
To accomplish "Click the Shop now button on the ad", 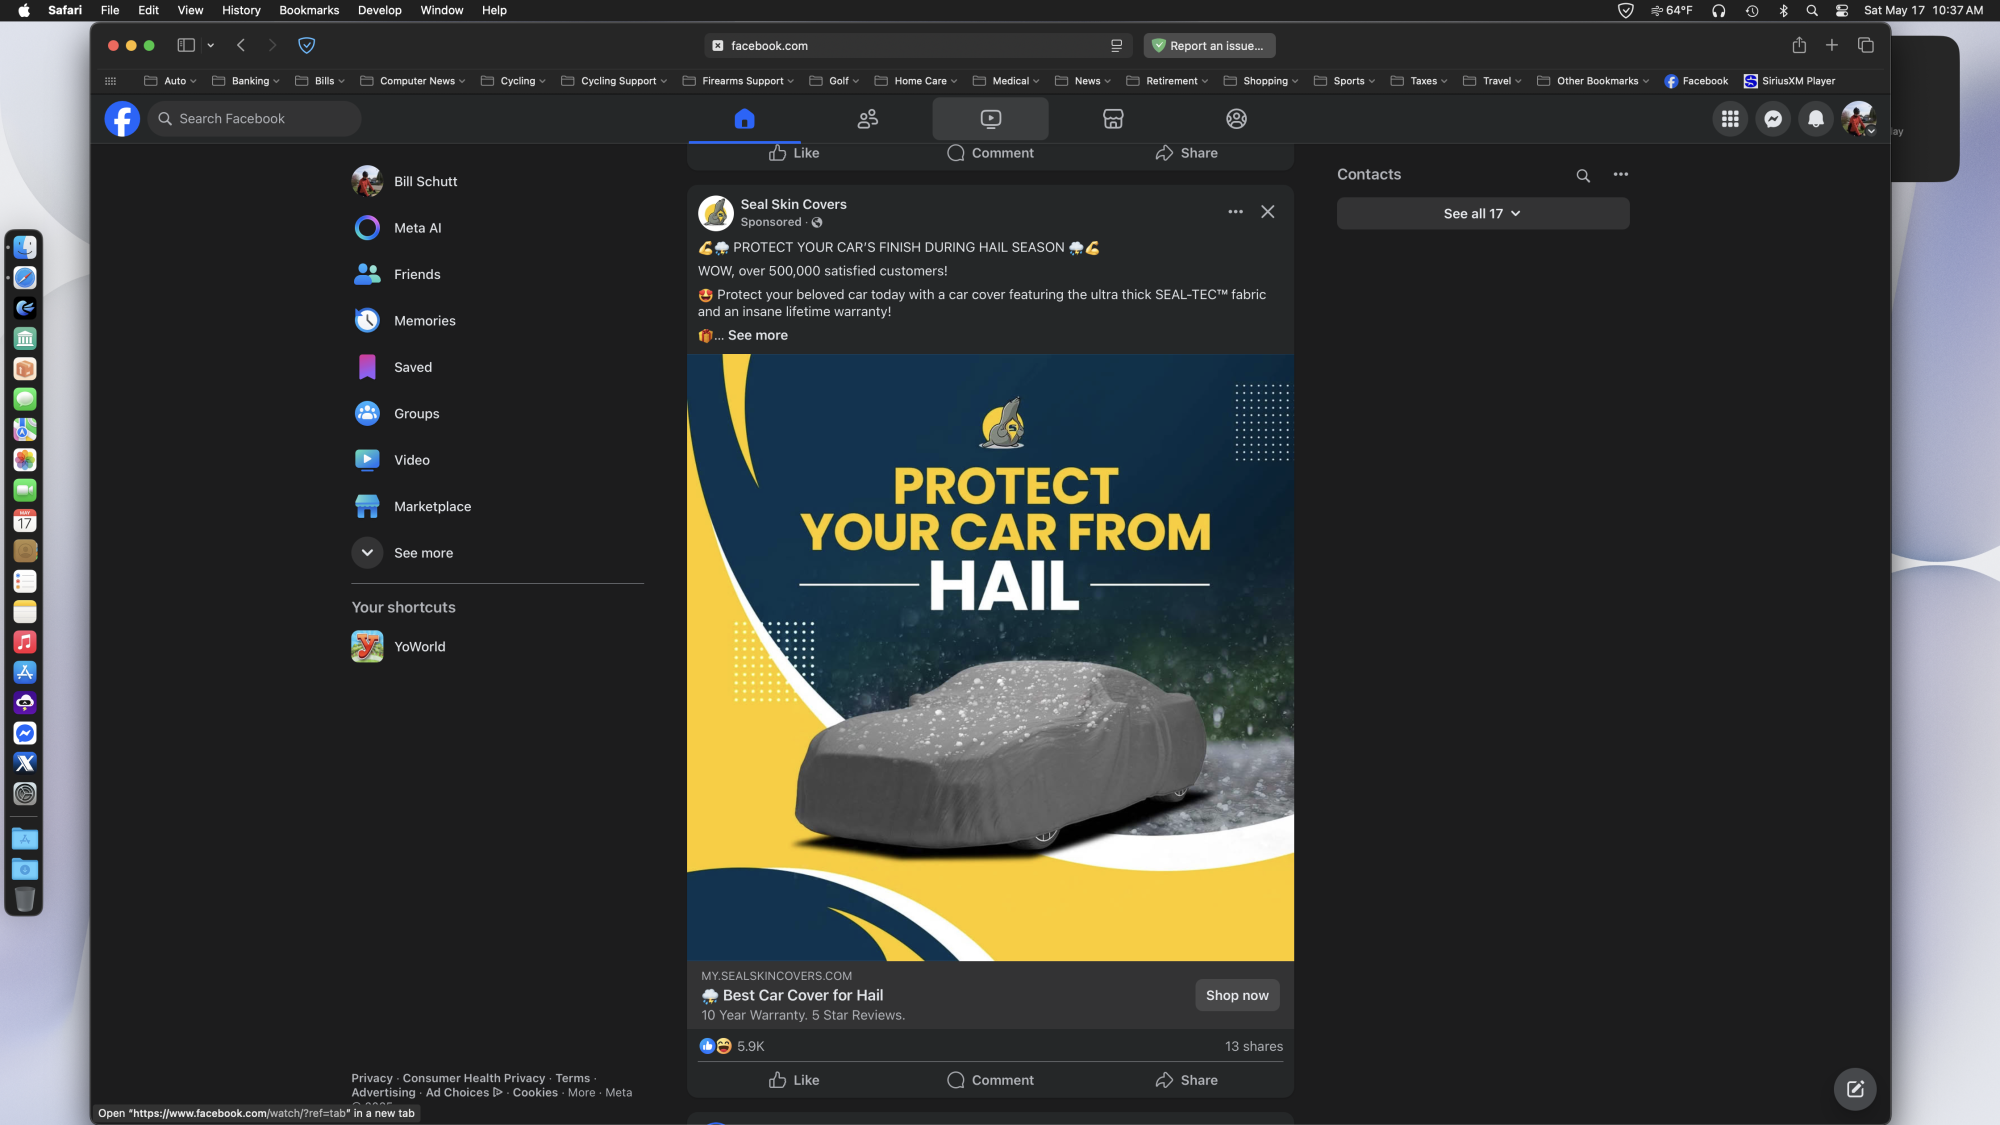I will 1236,995.
